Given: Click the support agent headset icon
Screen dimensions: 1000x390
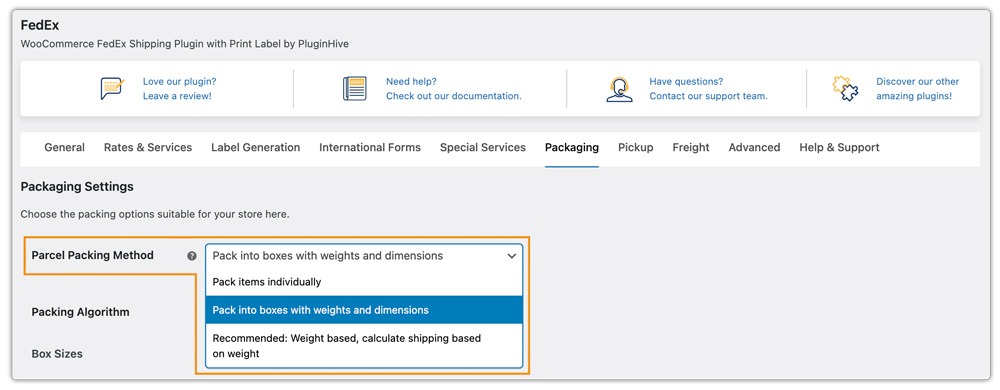Looking at the screenshot, I should click(x=619, y=89).
